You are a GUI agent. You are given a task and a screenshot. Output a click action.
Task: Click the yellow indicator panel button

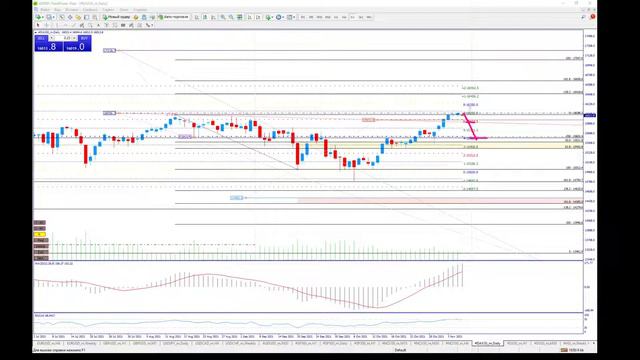[x=40, y=234]
